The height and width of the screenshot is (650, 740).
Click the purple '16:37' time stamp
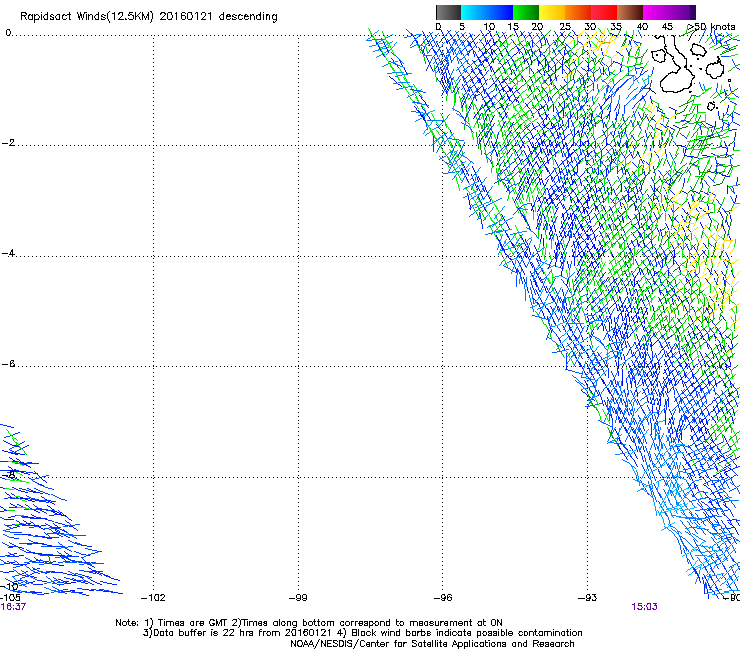(13, 607)
